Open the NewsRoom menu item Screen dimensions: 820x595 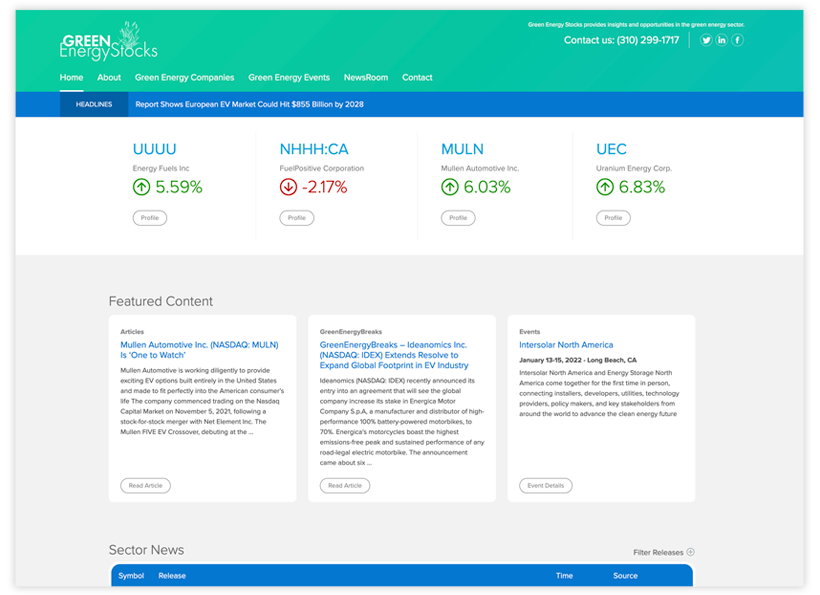(366, 77)
